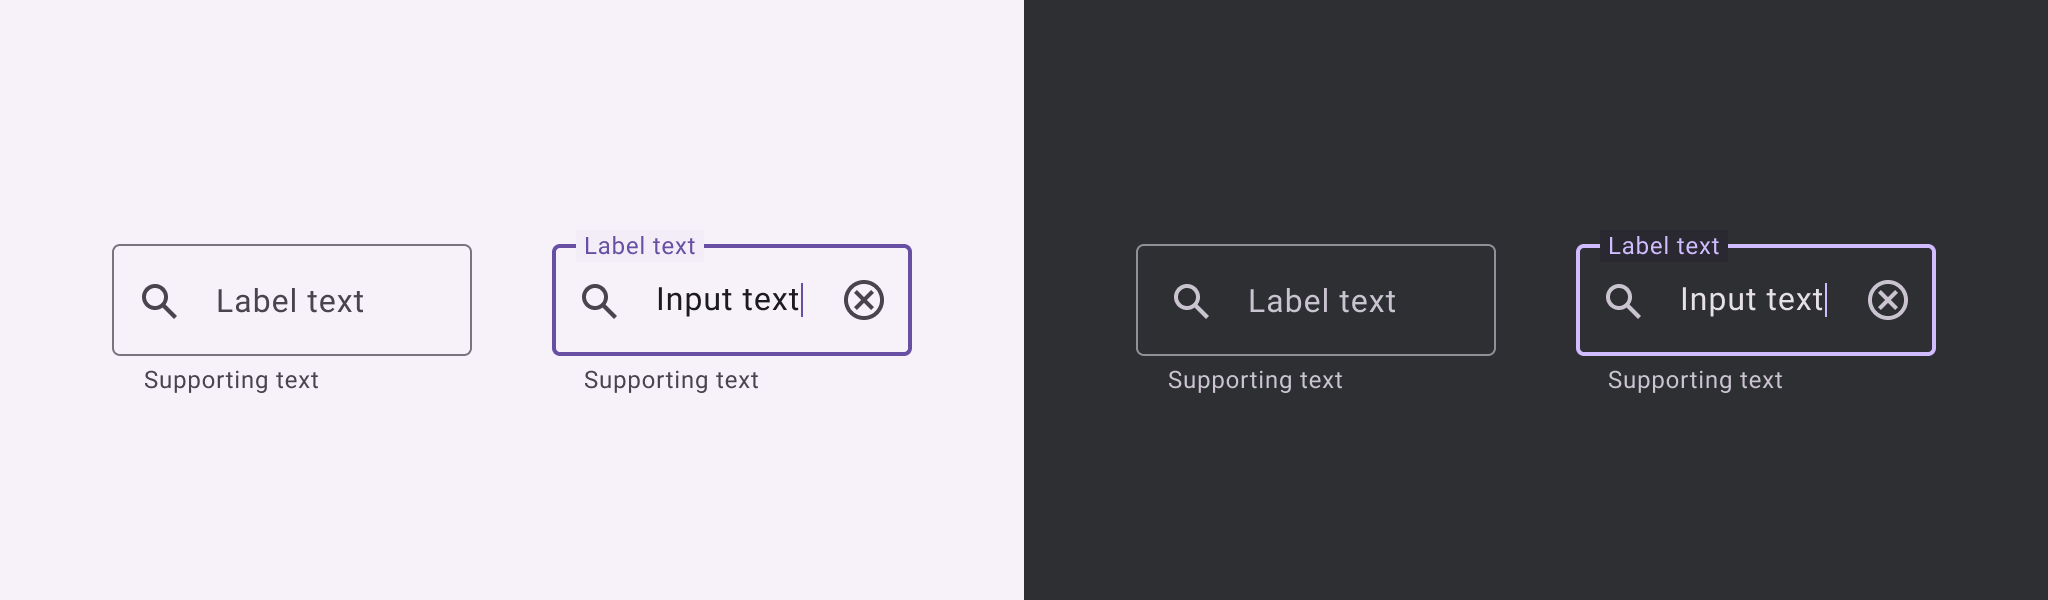The height and width of the screenshot is (600, 2048).
Task: Select the purple floating 'Label text' on light theme
Action: coord(640,246)
